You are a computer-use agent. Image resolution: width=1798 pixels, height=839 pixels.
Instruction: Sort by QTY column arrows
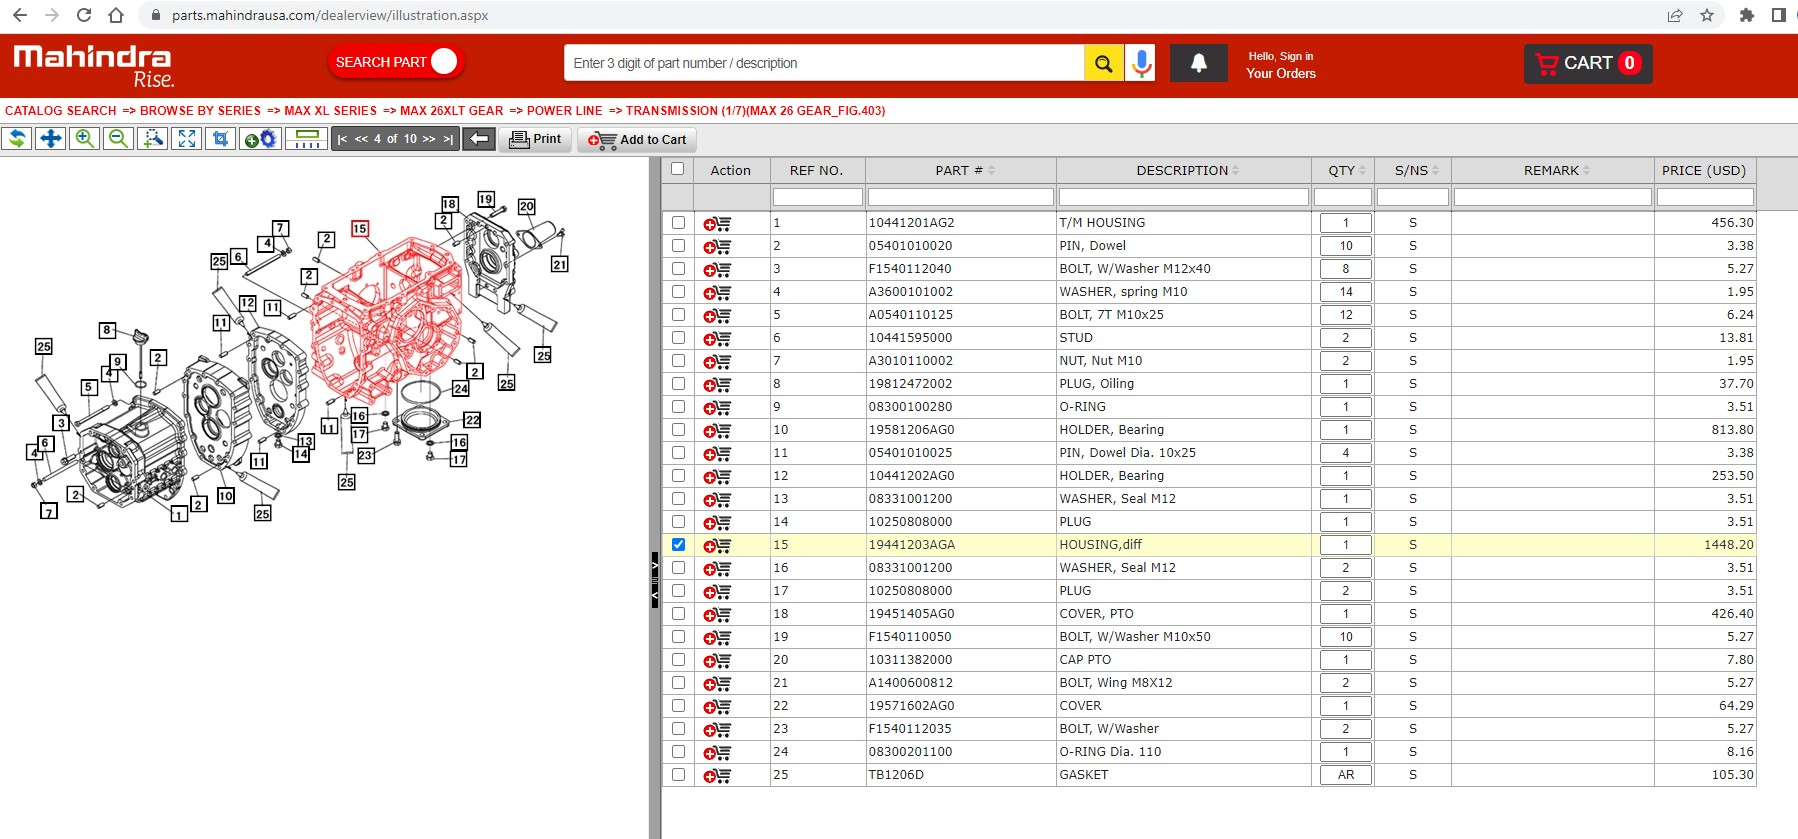click(x=1362, y=171)
